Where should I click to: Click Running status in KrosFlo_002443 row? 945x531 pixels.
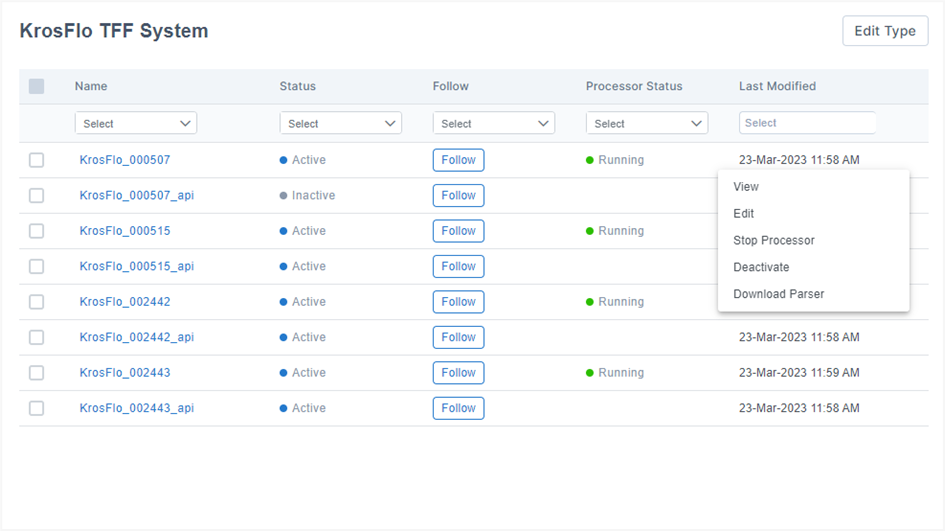tap(615, 372)
